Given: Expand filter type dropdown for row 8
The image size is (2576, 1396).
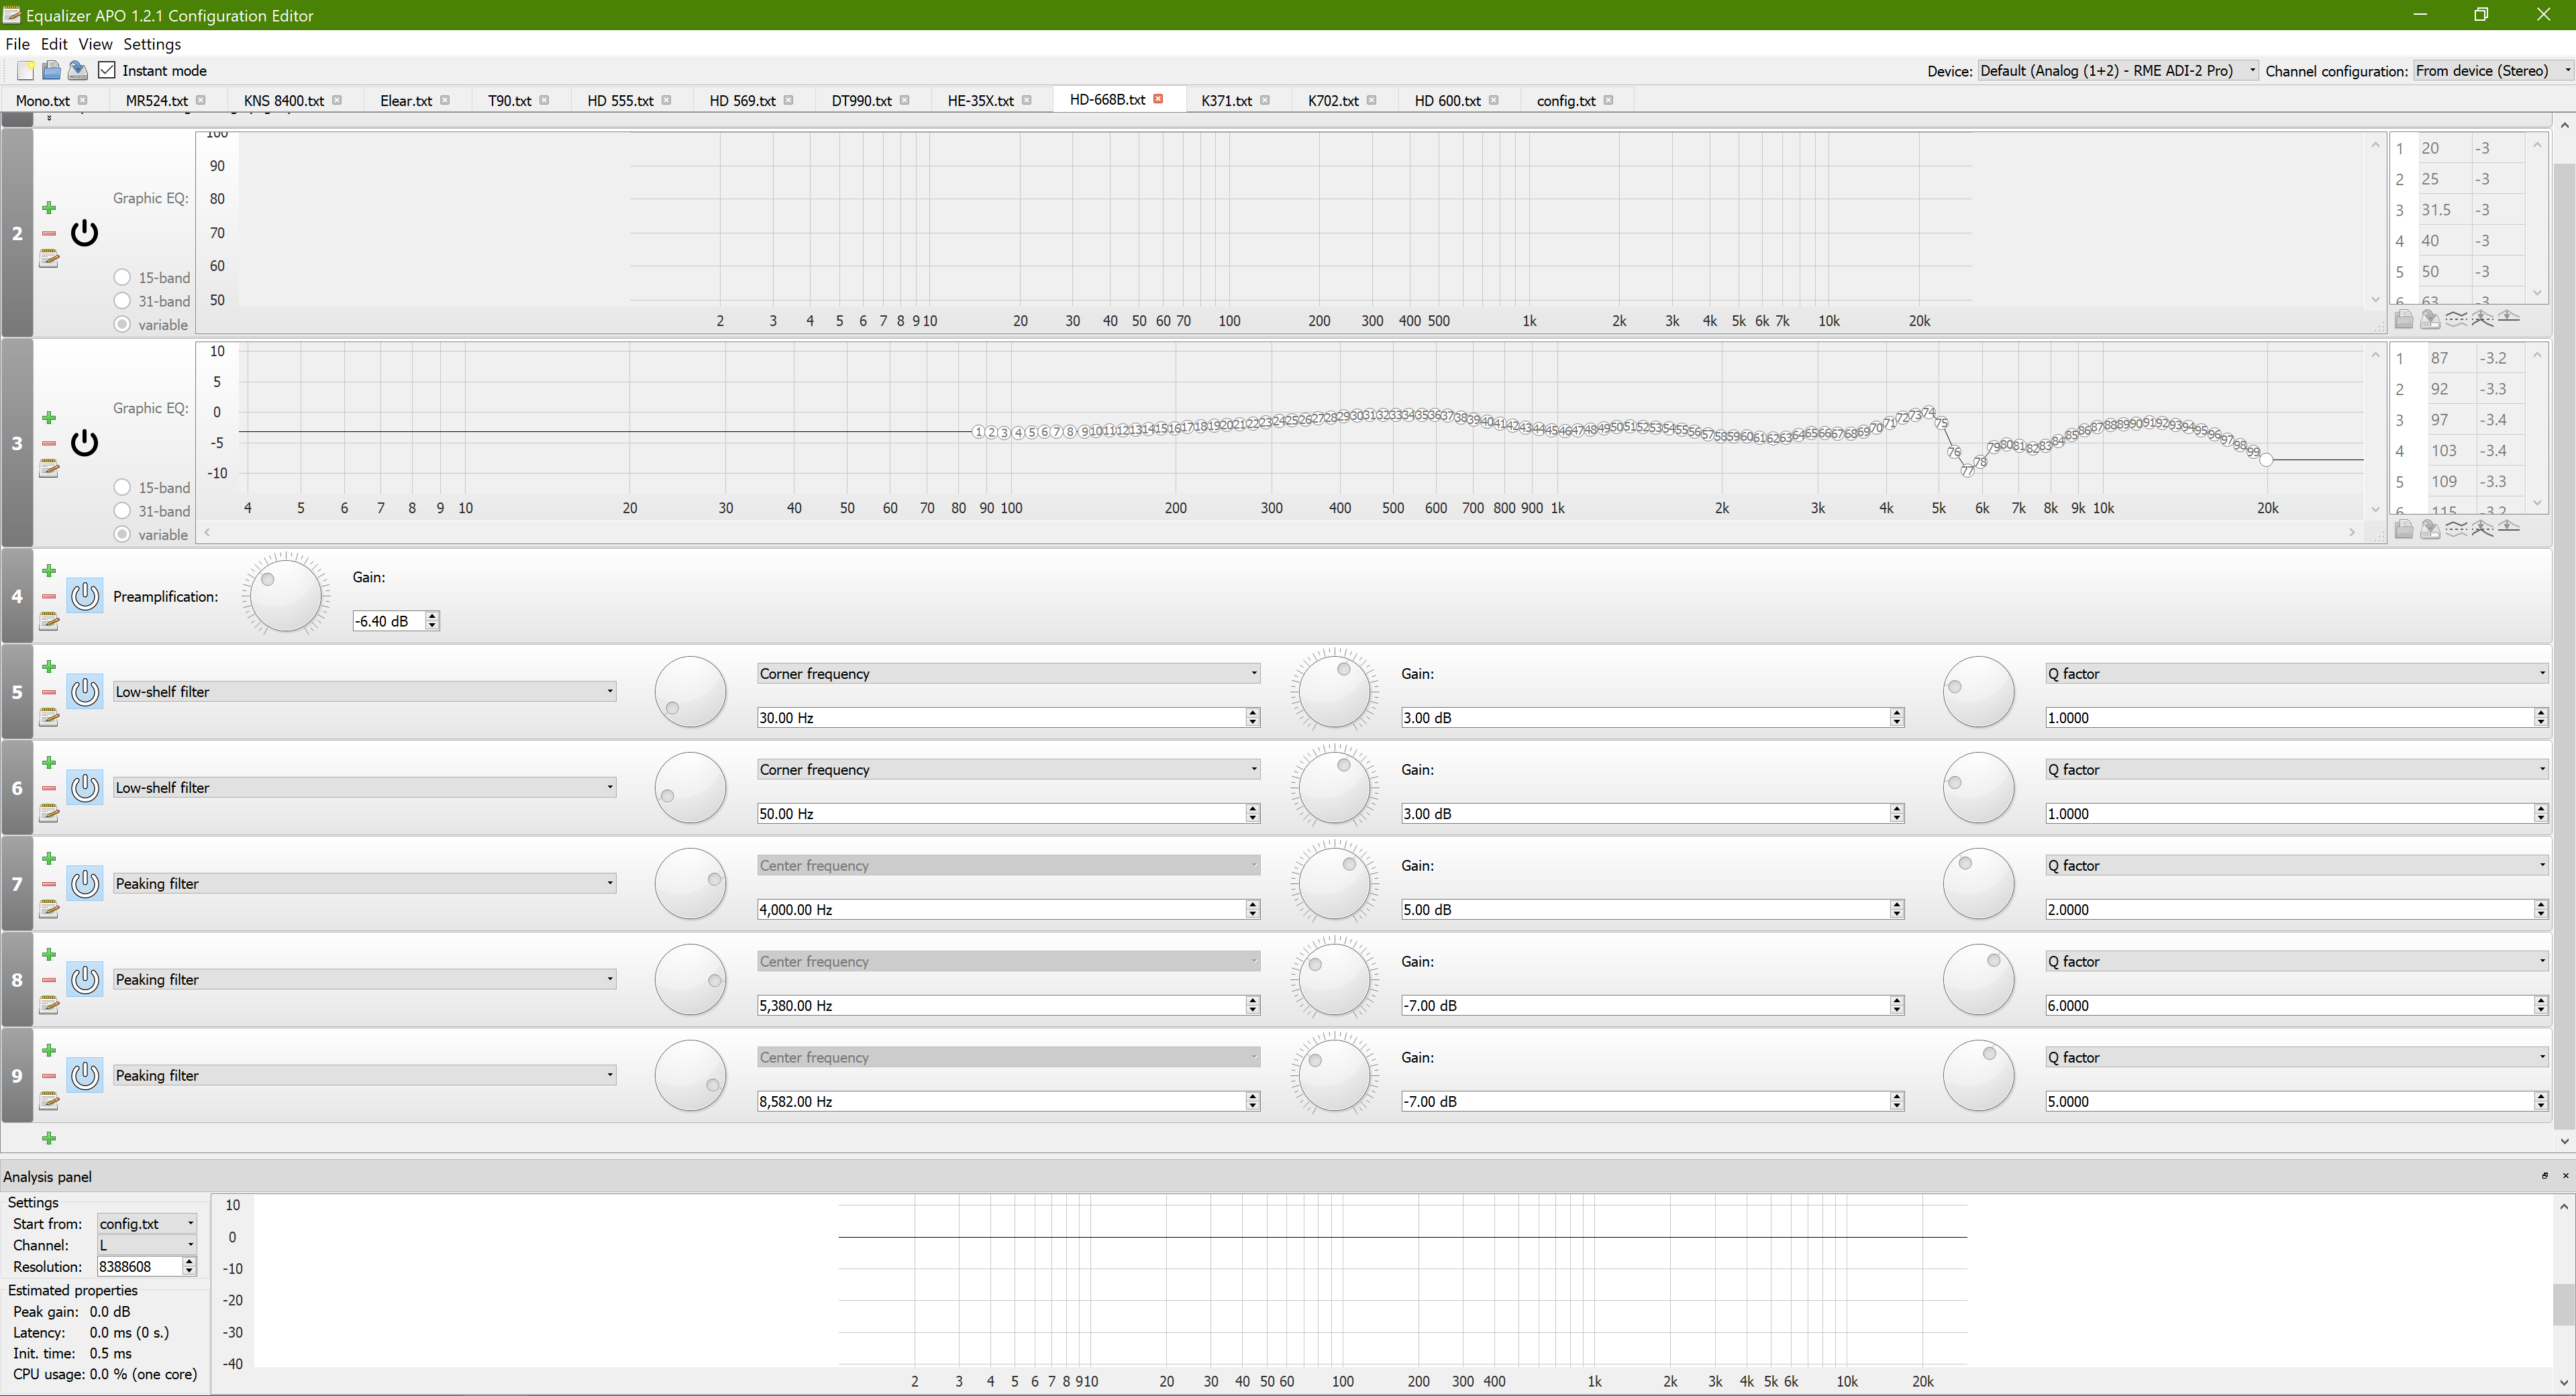Looking at the screenshot, I should tap(364, 979).
